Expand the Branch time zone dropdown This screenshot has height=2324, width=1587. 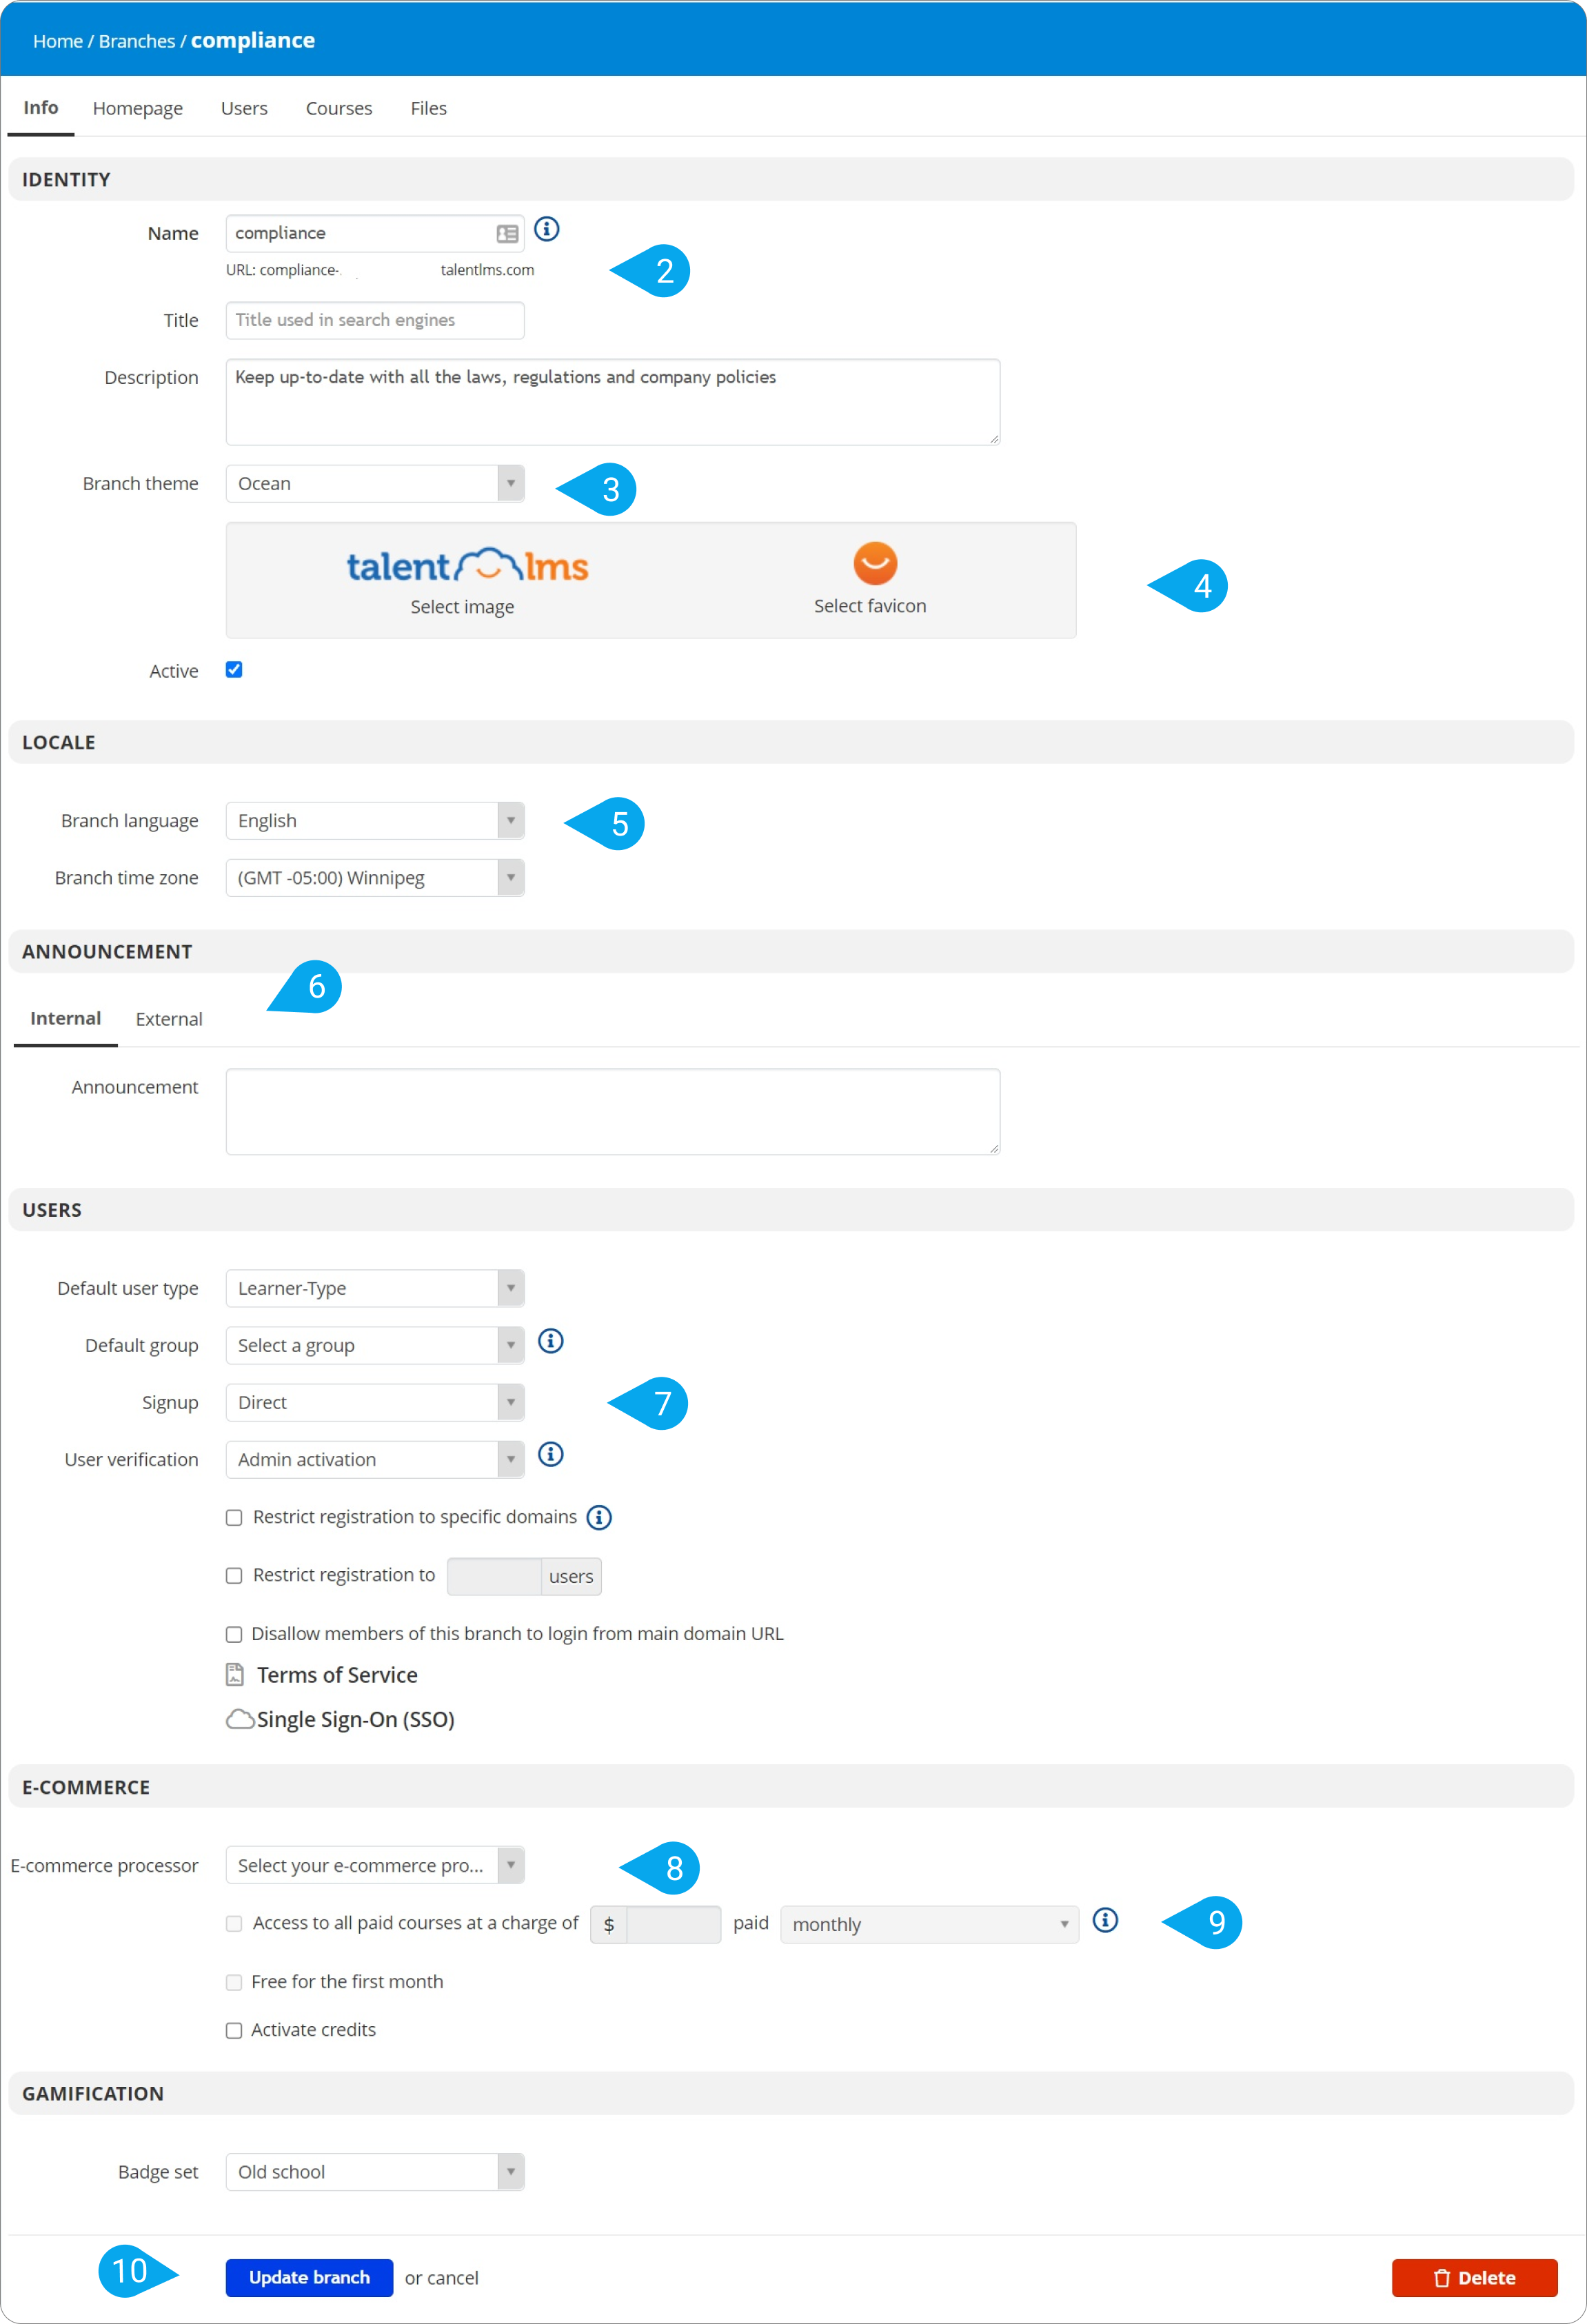[375, 878]
